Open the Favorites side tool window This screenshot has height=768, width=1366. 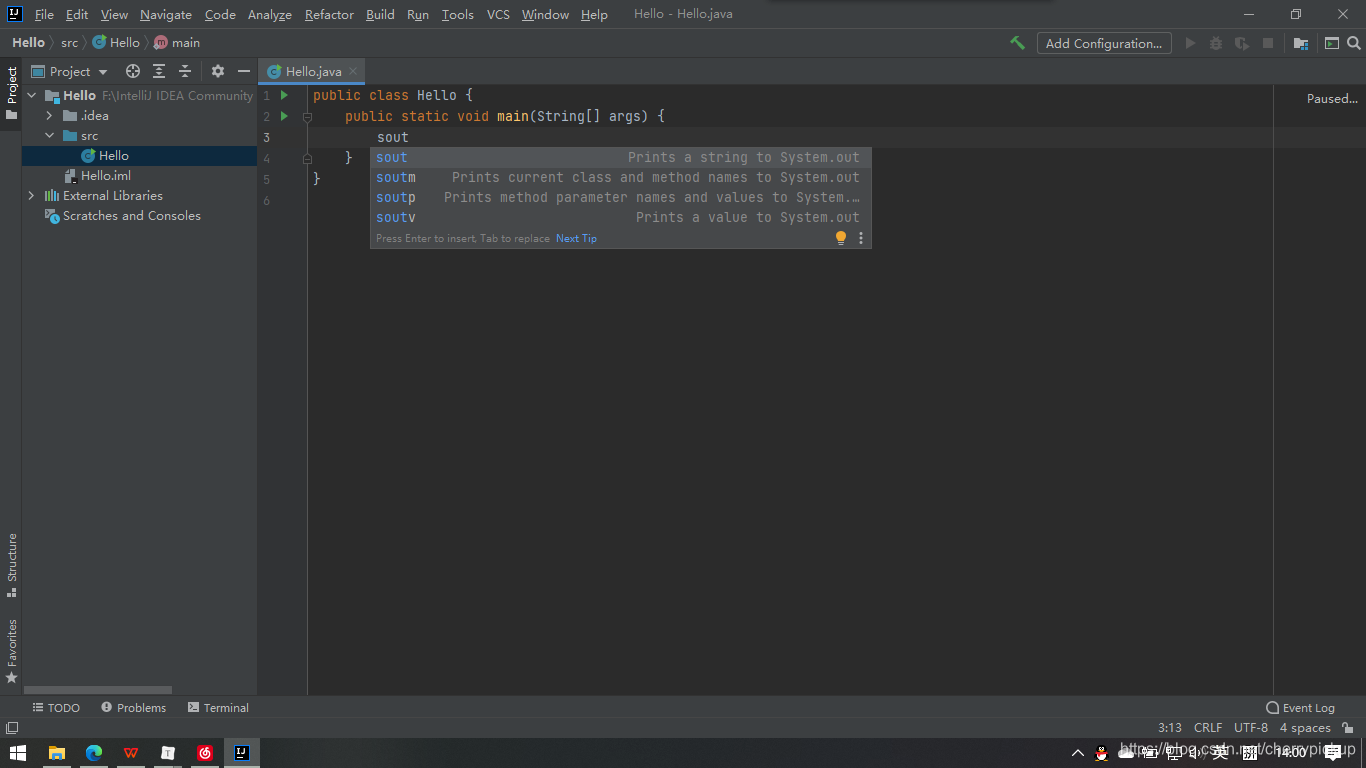pyautogui.click(x=11, y=651)
